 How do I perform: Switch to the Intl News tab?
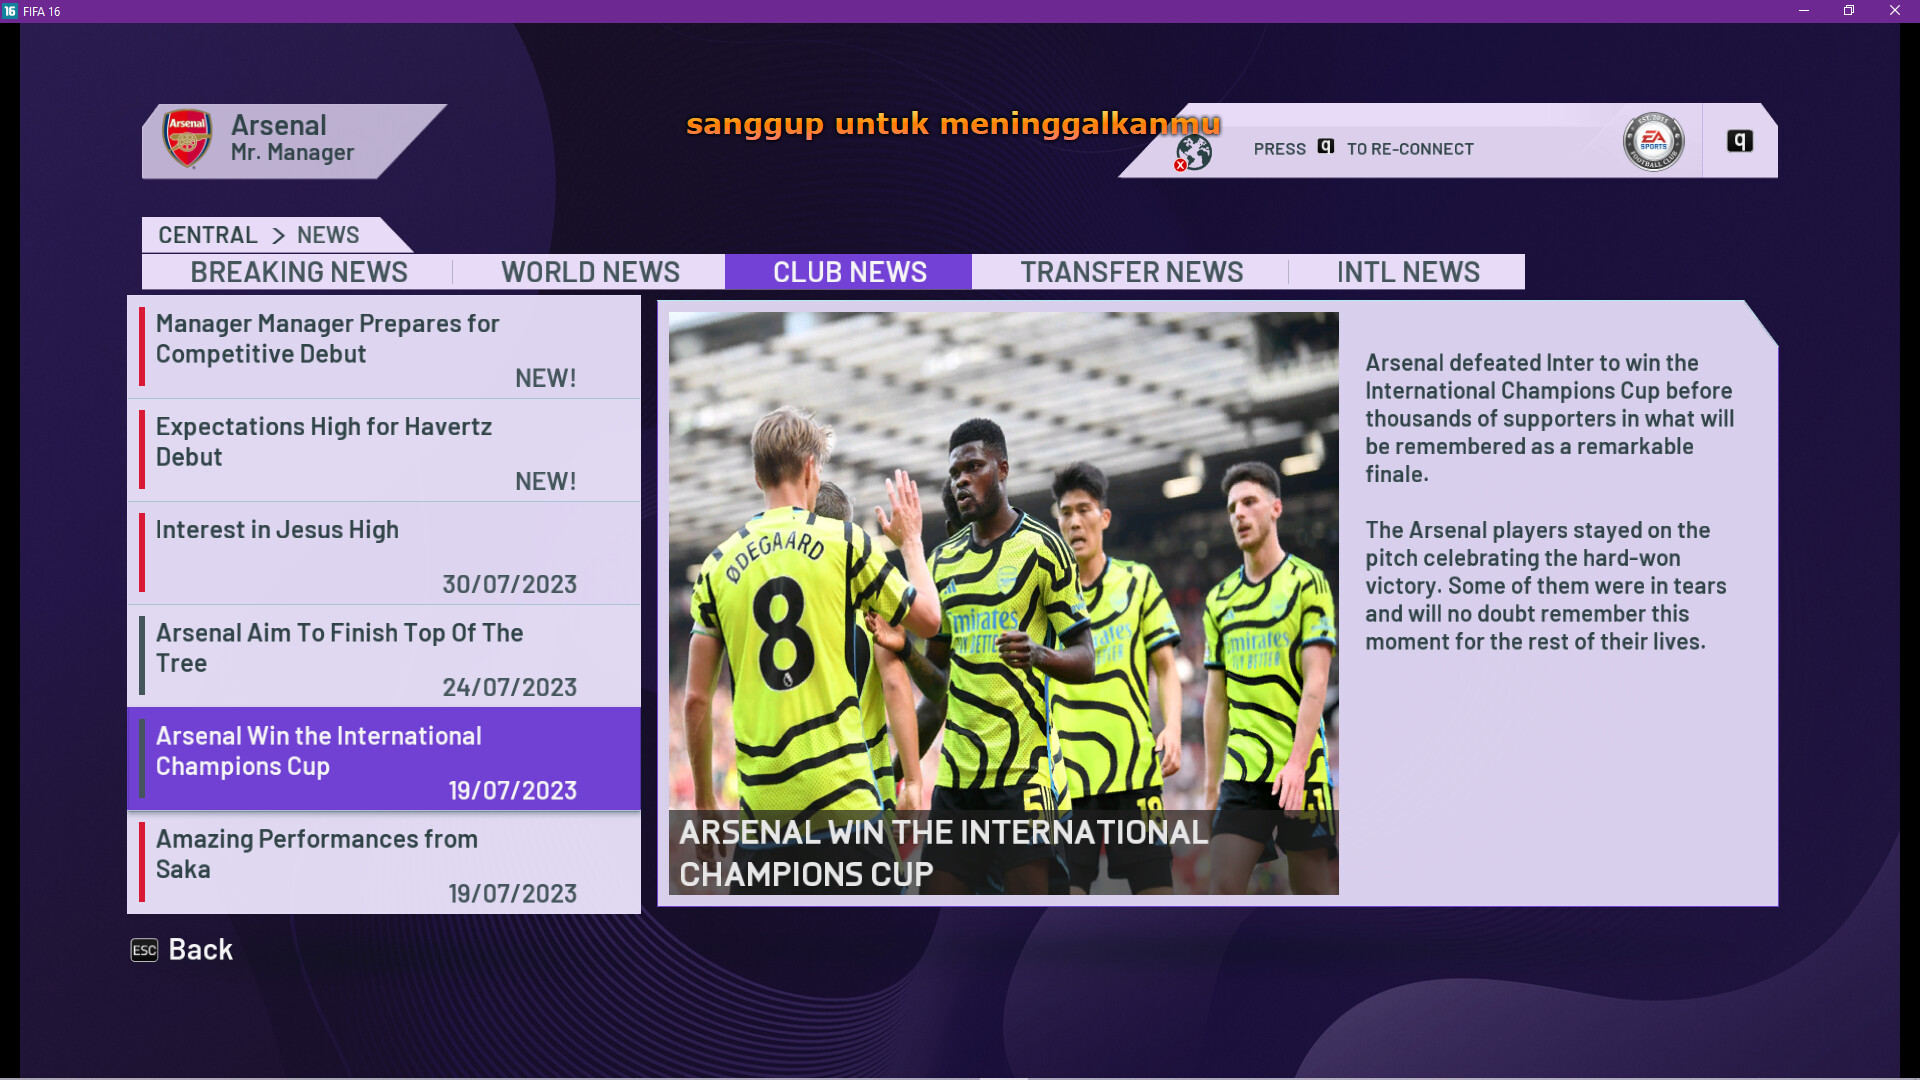coord(1408,272)
